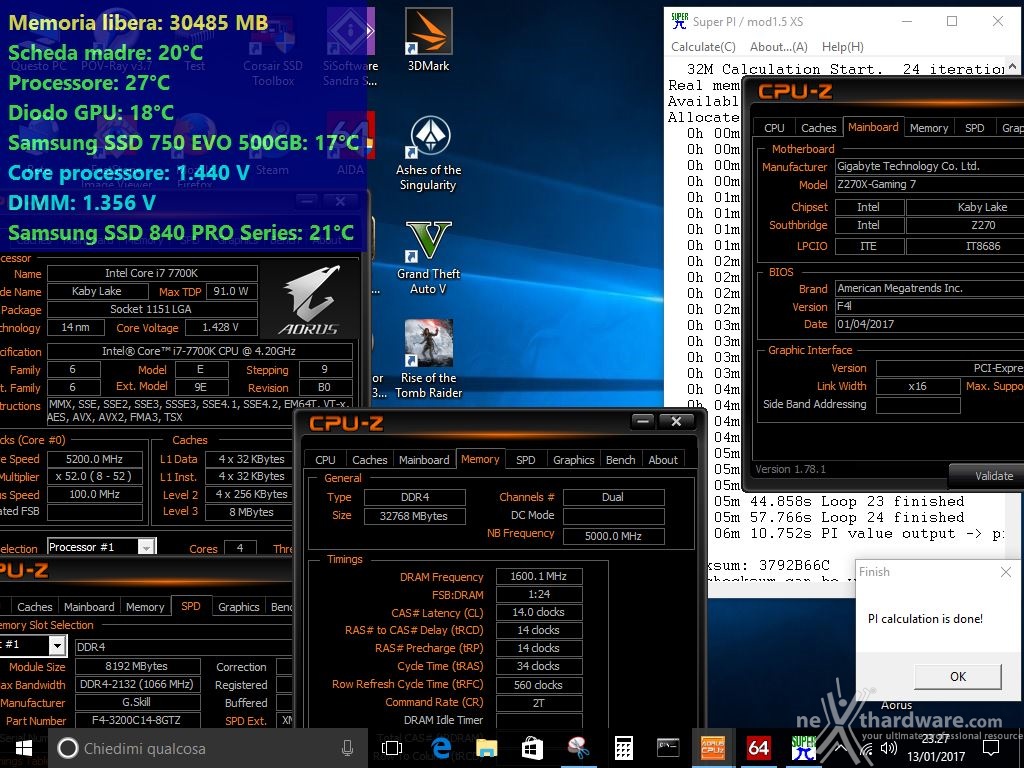The height and width of the screenshot is (768, 1024).
Task: Open SPD tab in right CPU-Z window
Action: tap(974, 128)
